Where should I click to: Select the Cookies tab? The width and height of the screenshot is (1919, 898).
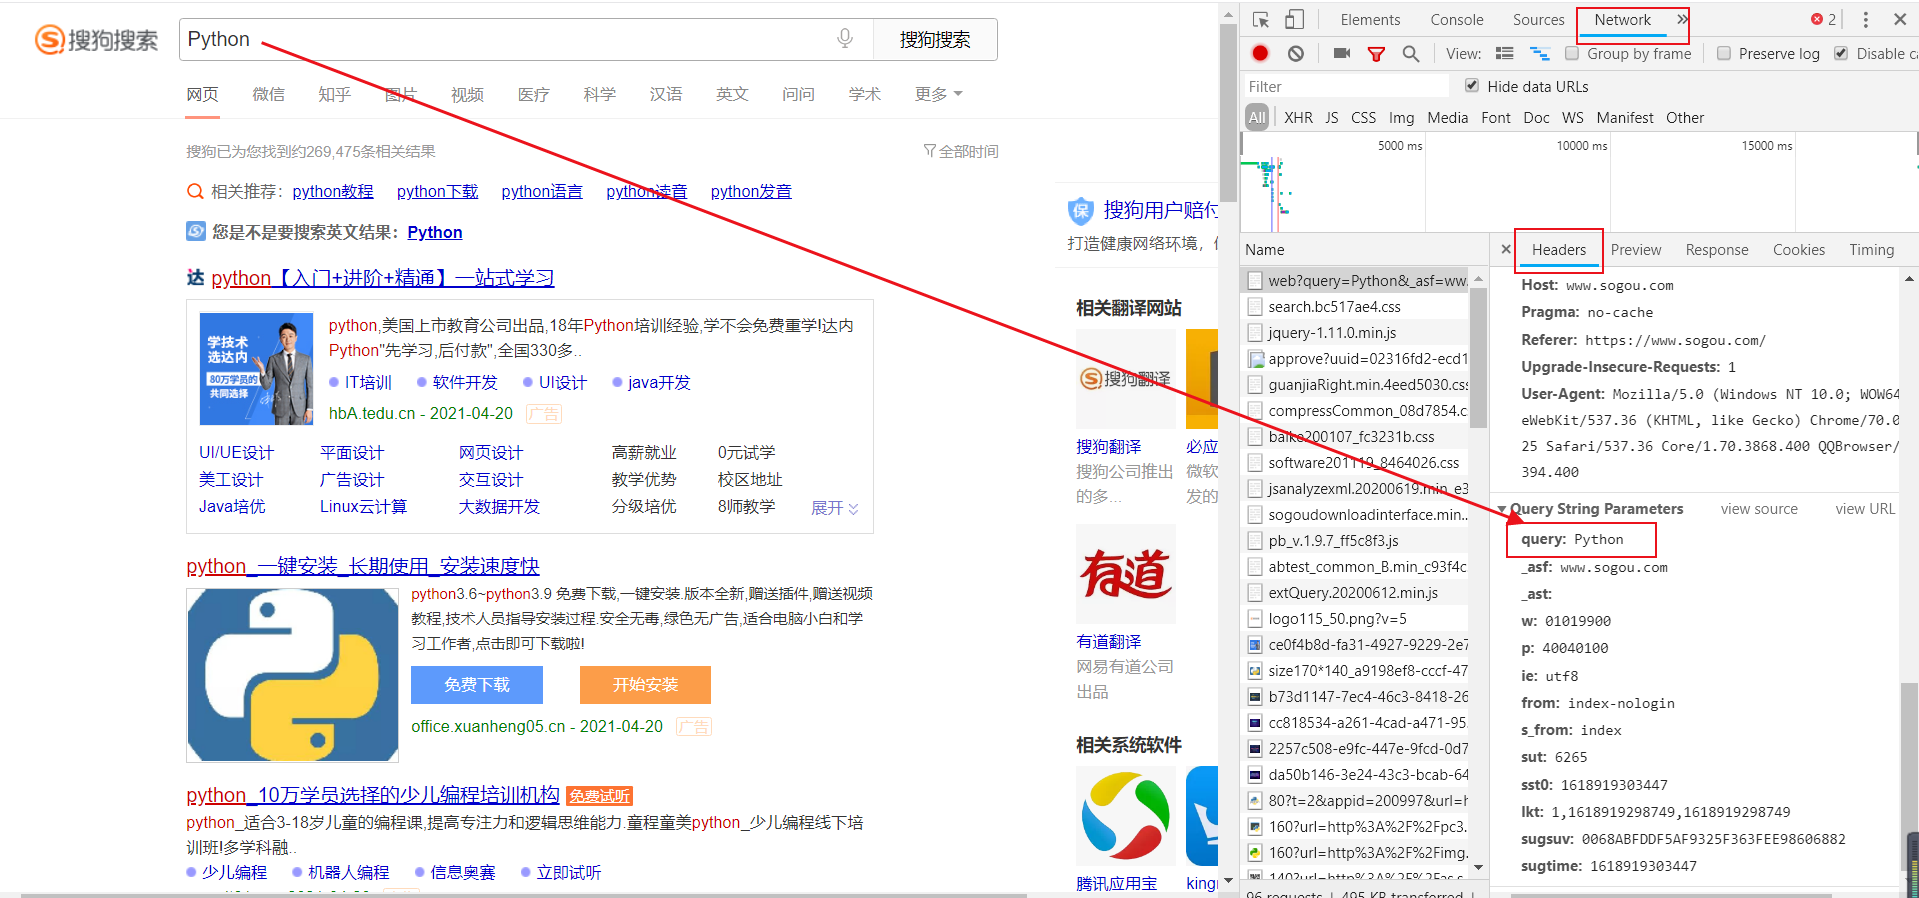[1799, 250]
